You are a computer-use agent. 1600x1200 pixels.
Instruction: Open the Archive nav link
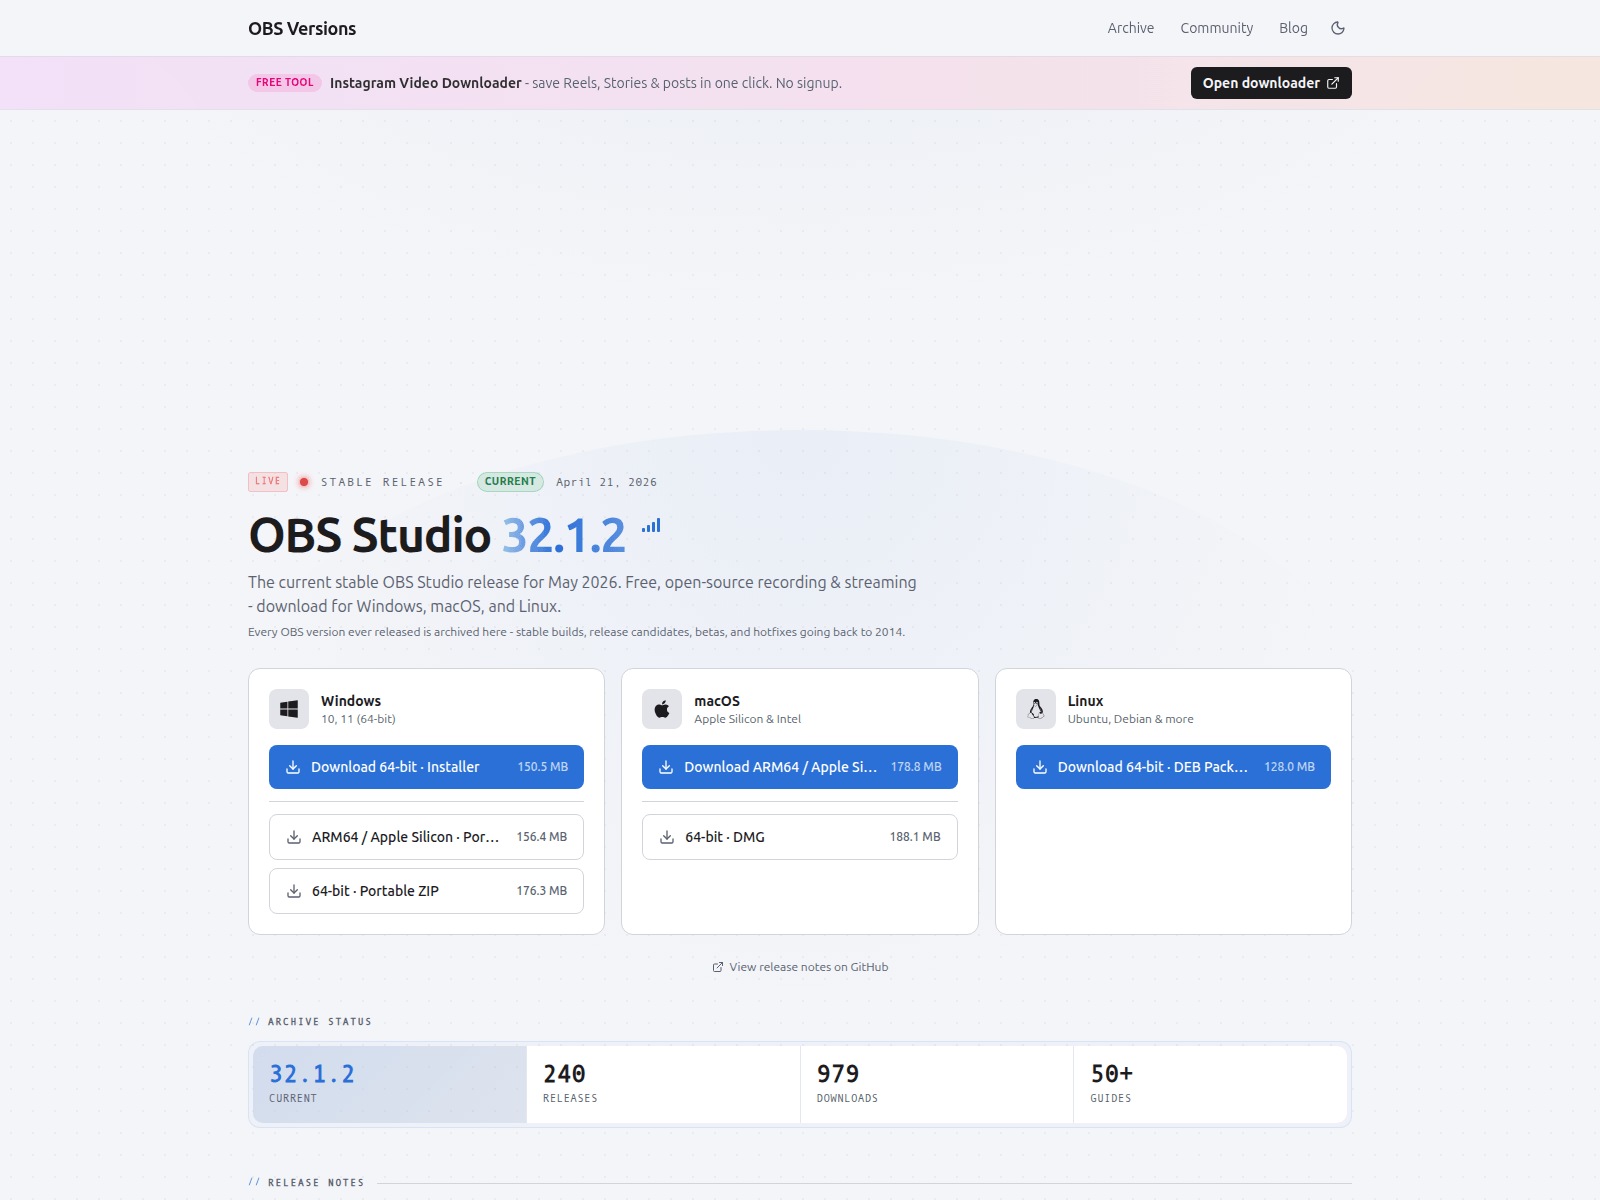(1130, 28)
